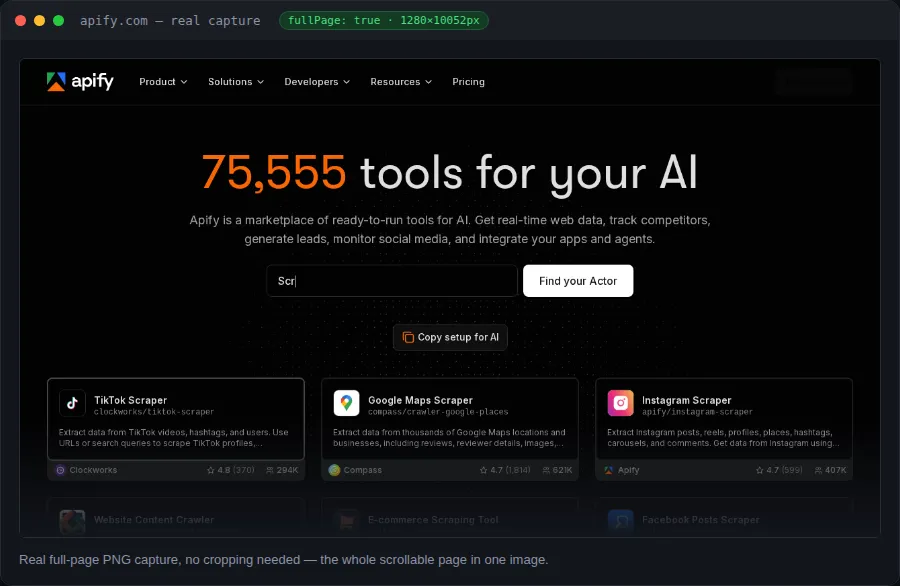Click the Copy setup for AI button
The image size is (900, 586).
tap(451, 337)
